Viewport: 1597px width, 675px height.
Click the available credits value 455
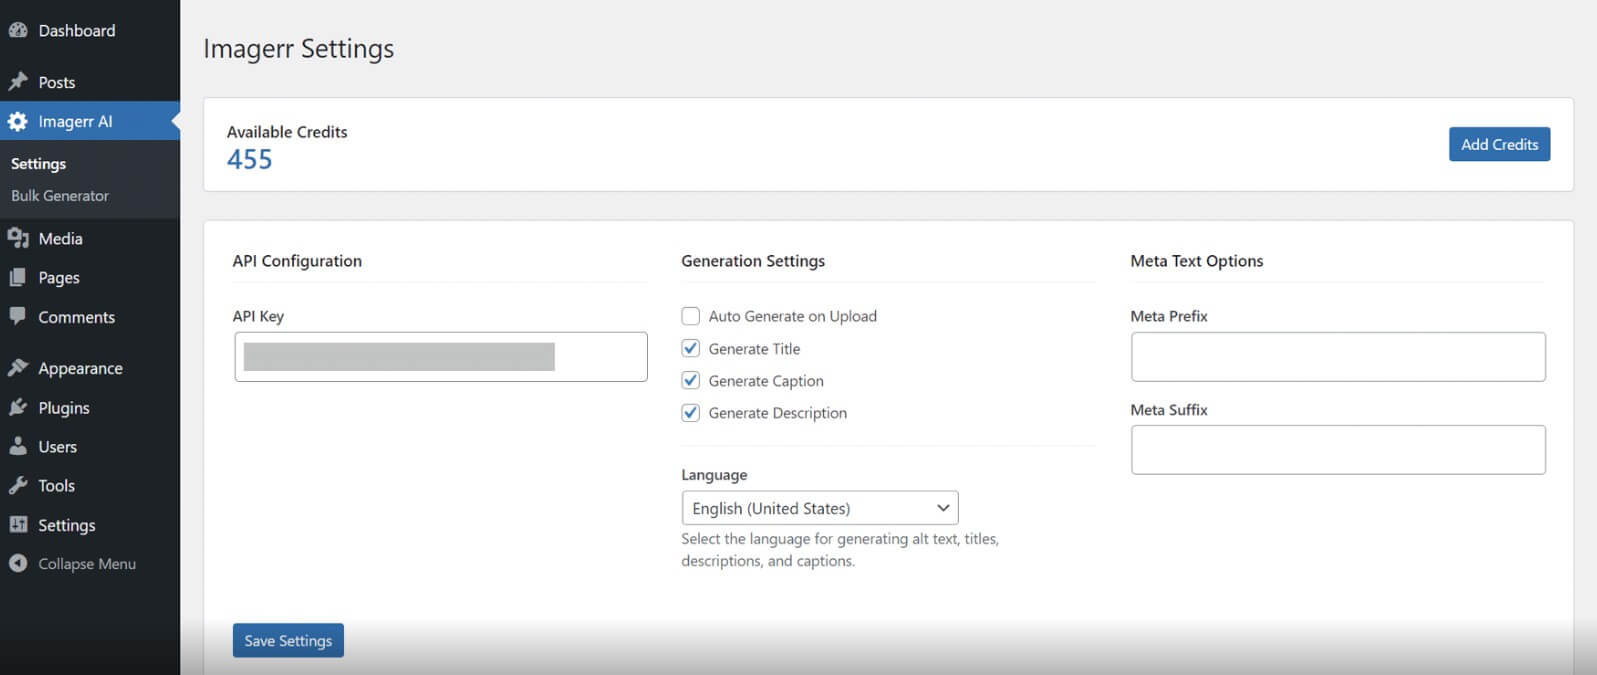coord(249,159)
